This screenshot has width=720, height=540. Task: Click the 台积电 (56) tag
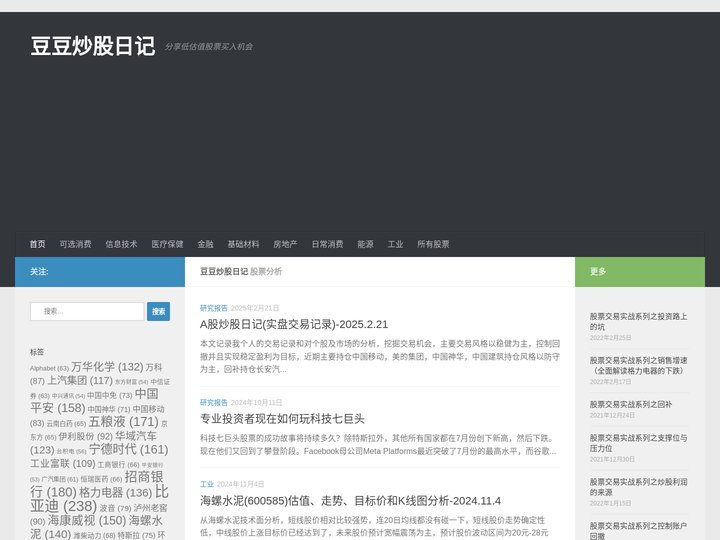(71, 451)
